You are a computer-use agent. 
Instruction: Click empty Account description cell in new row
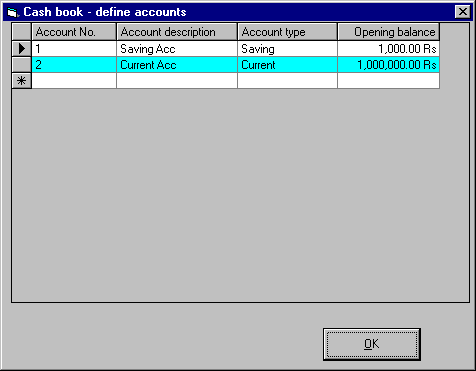(177, 81)
